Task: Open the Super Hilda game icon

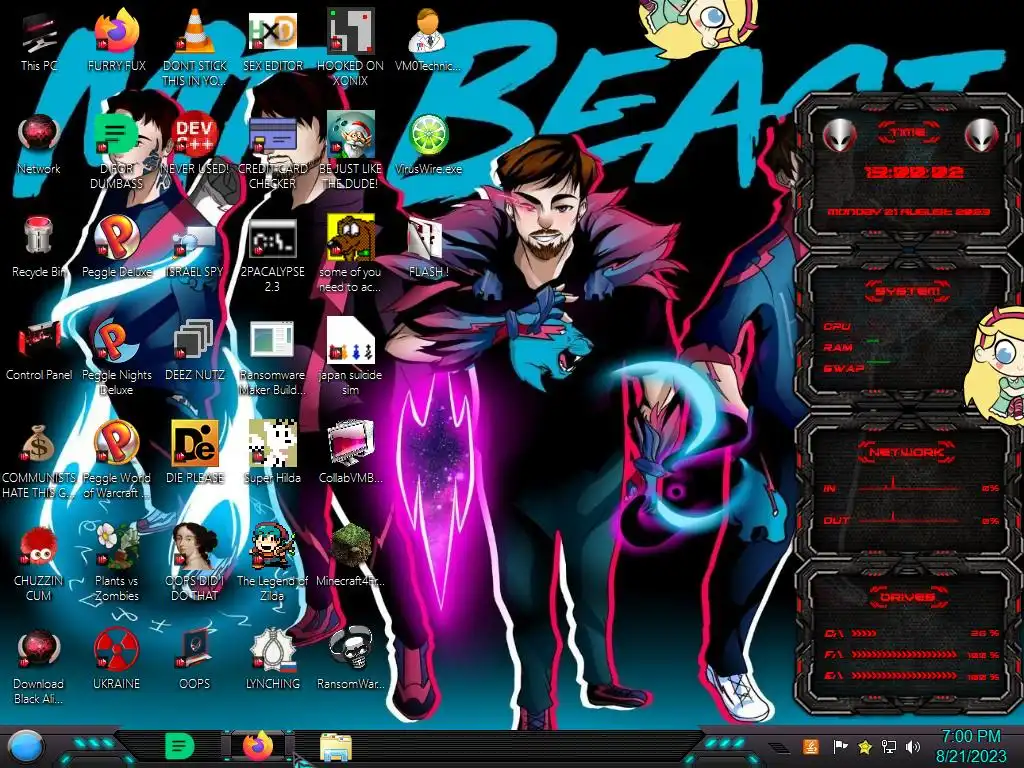Action: pos(273,454)
